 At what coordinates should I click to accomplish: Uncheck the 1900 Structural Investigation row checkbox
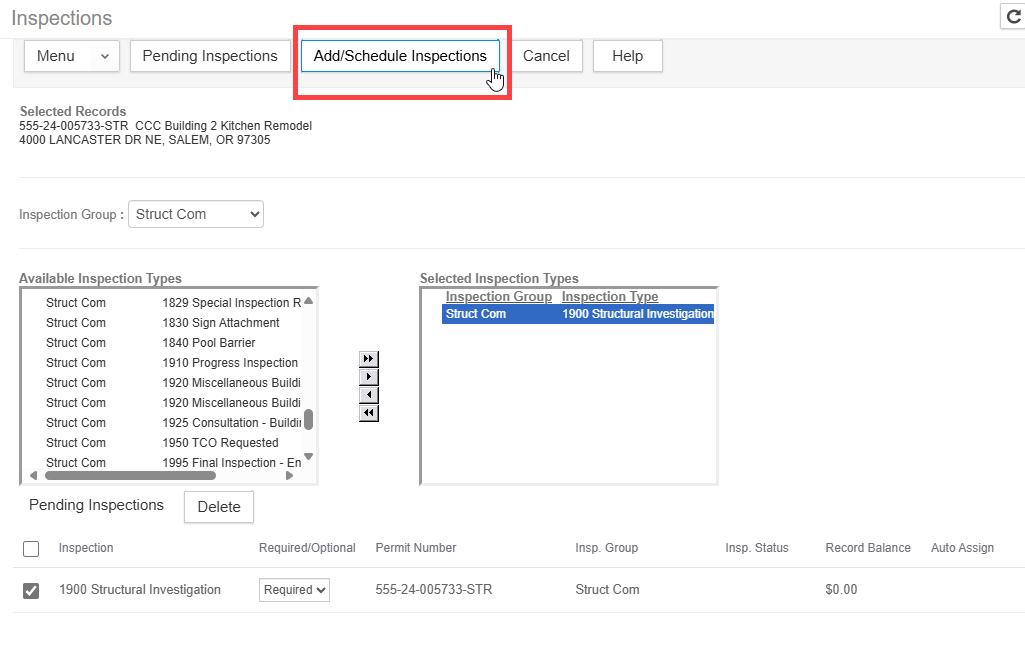tap(31, 591)
